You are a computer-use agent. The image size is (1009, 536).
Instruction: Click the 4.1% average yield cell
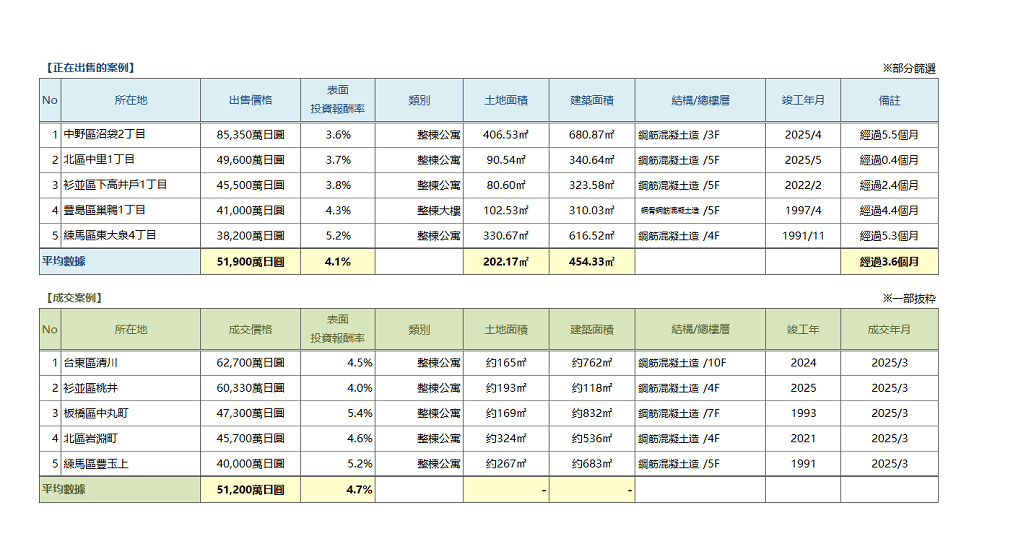(338, 262)
